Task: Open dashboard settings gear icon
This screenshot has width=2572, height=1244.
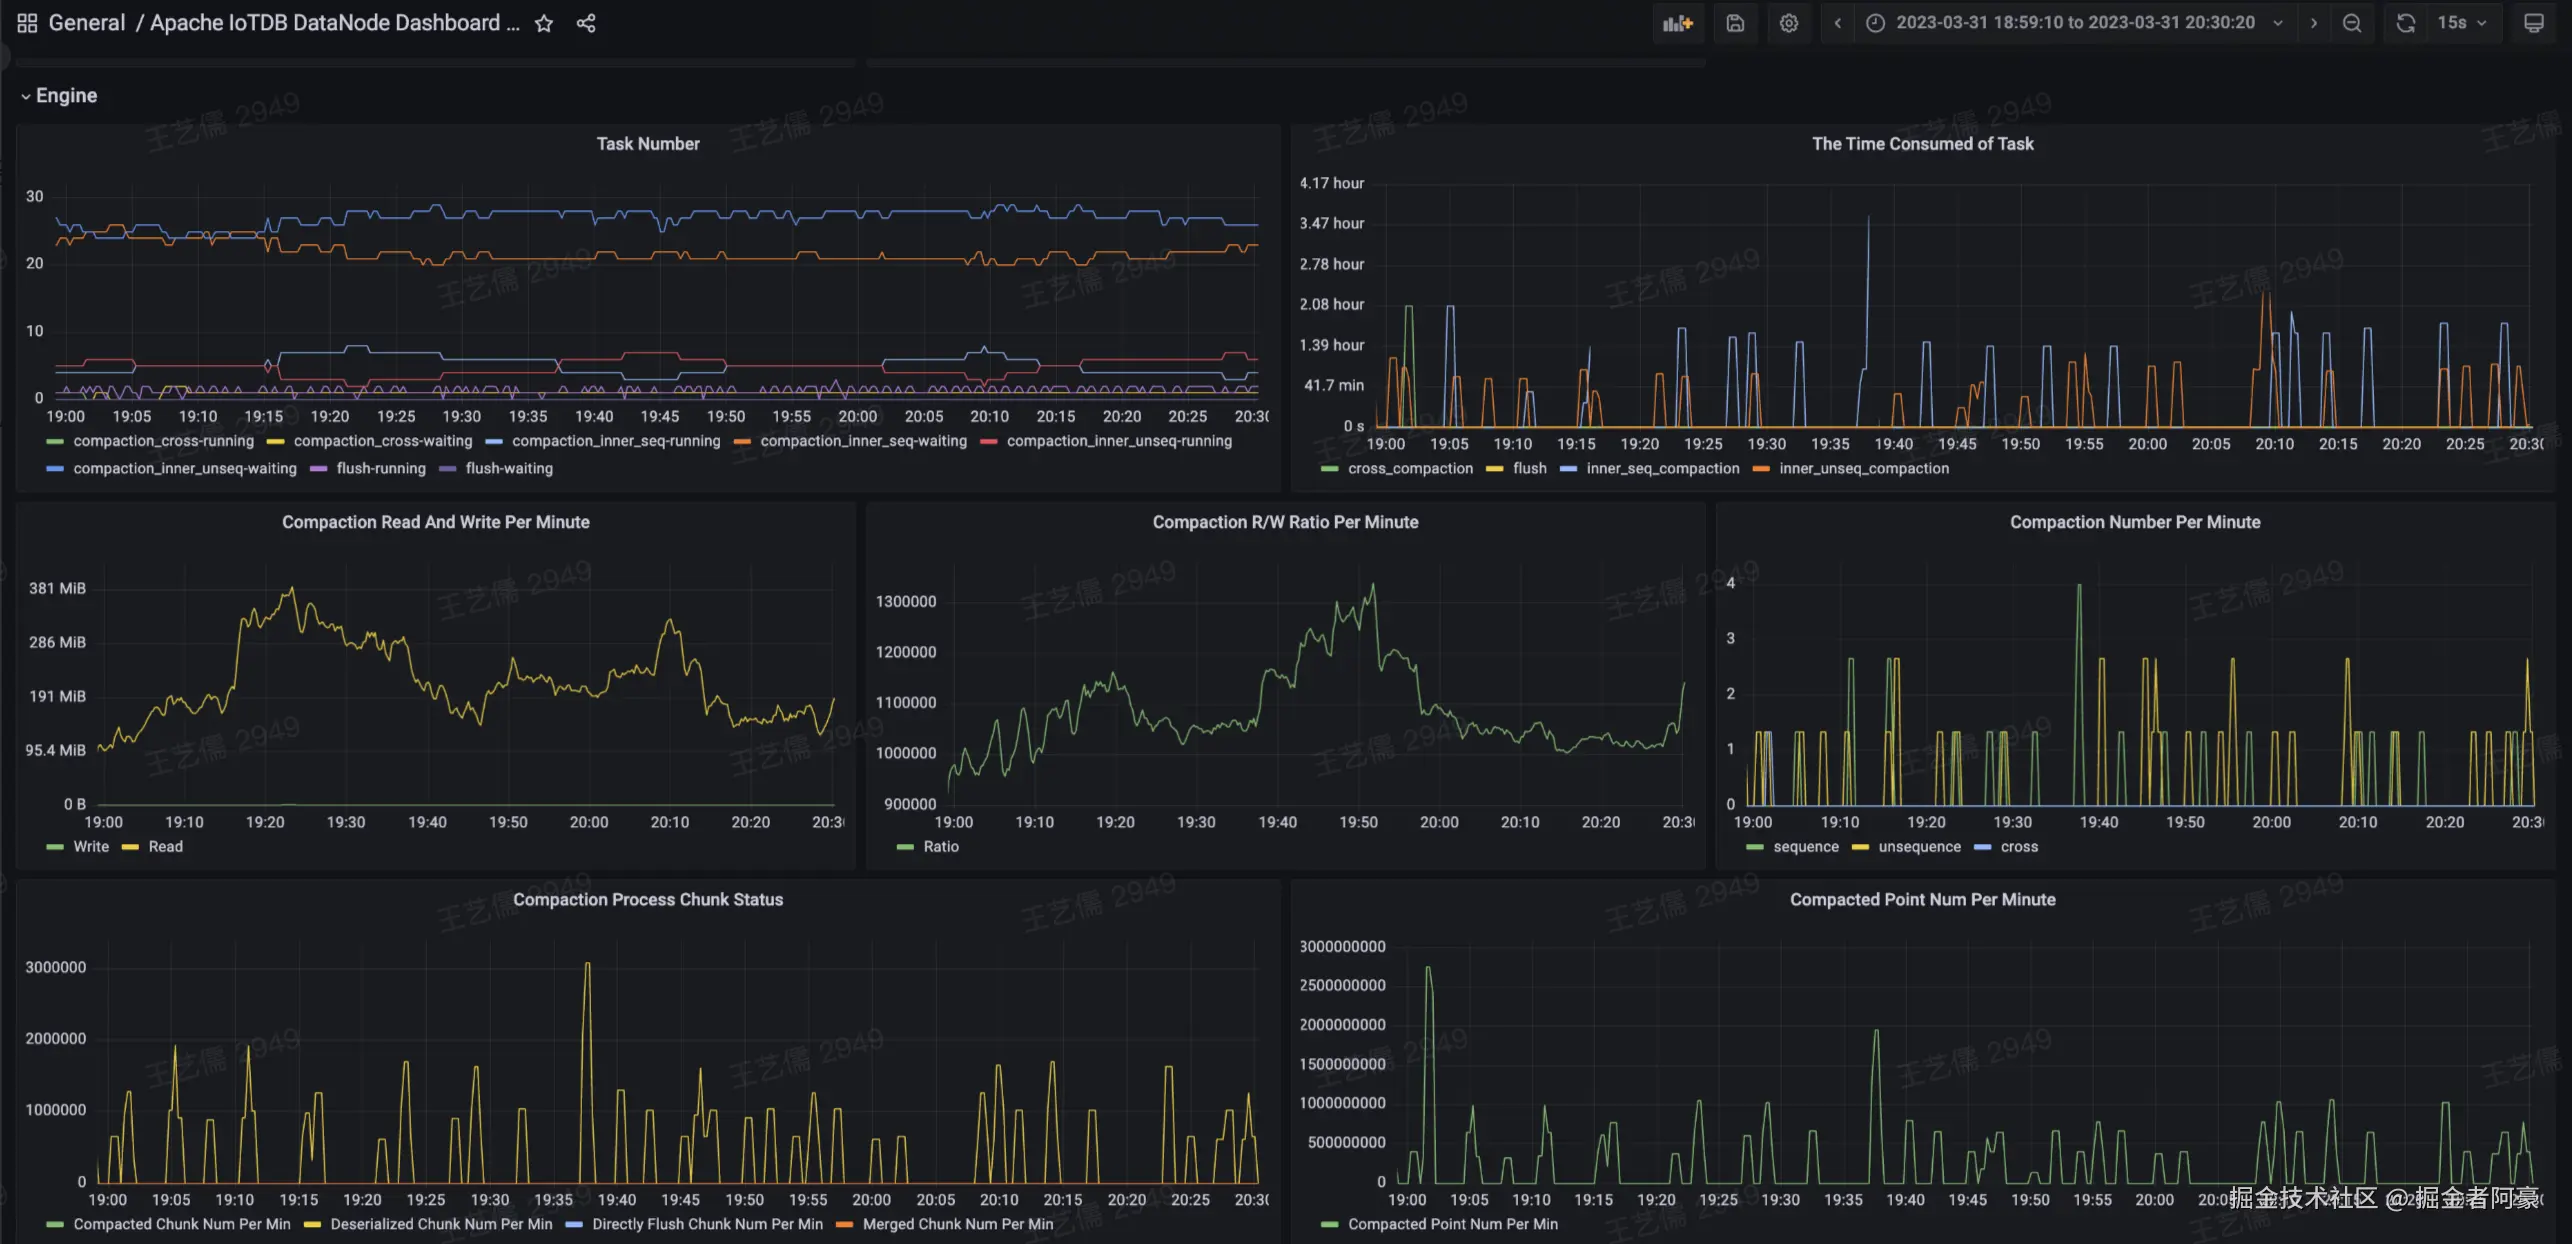Action: 1789,23
